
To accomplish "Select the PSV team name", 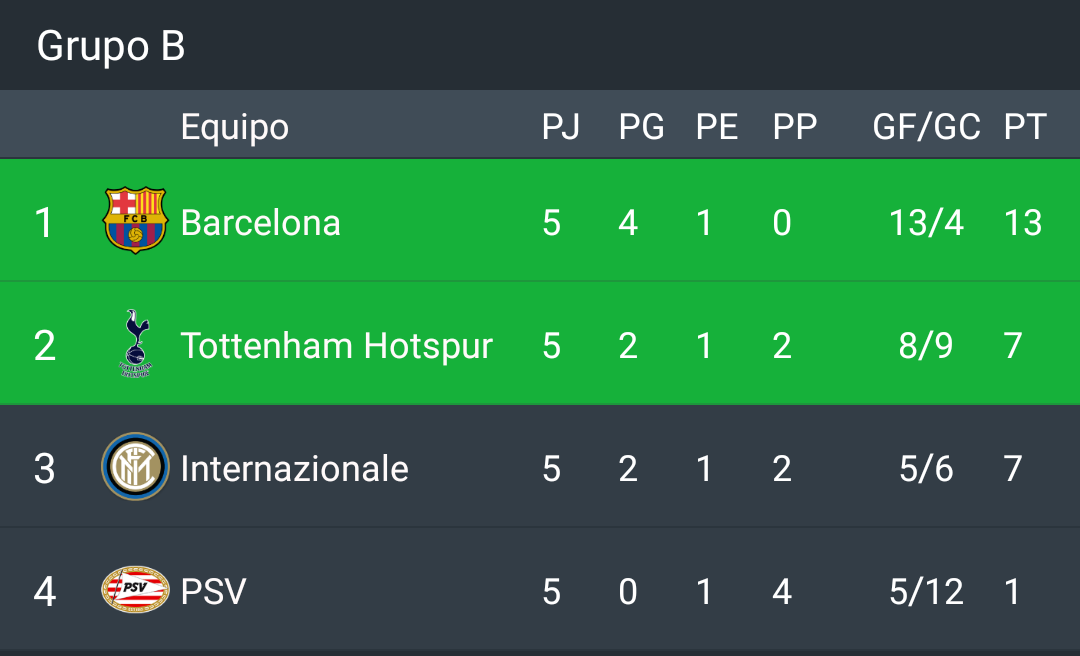I will click(x=214, y=591).
